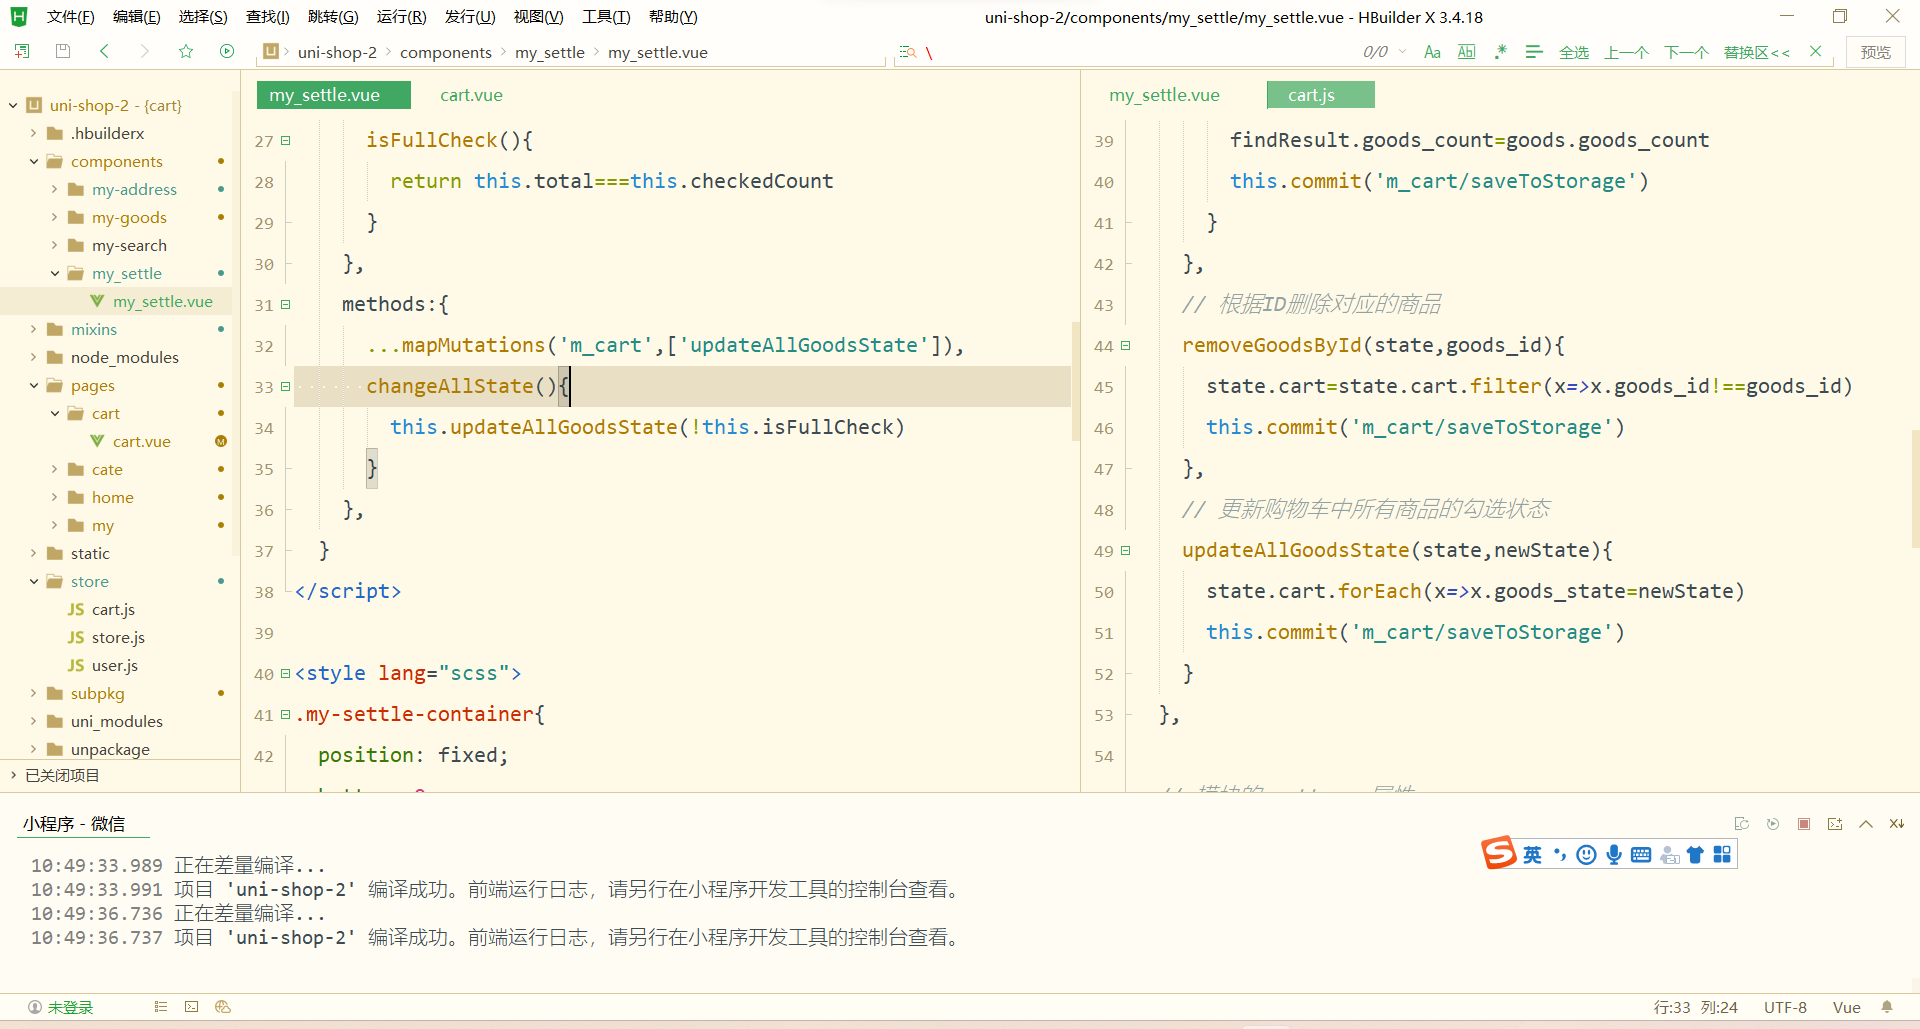The width and height of the screenshot is (1920, 1029).
Task: Click the console recompile refresh icon
Action: [x=1742, y=824]
